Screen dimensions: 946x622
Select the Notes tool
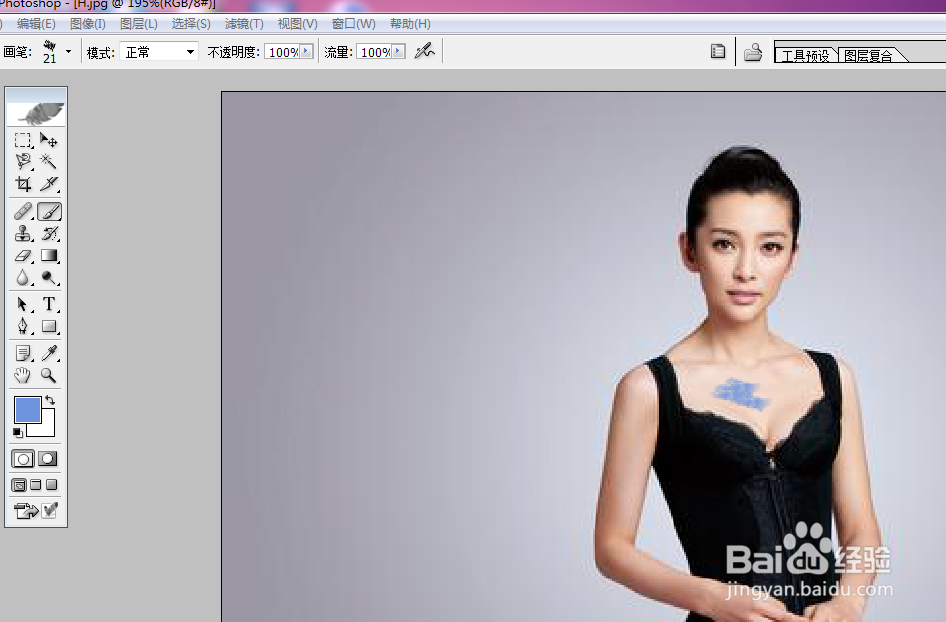23,353
